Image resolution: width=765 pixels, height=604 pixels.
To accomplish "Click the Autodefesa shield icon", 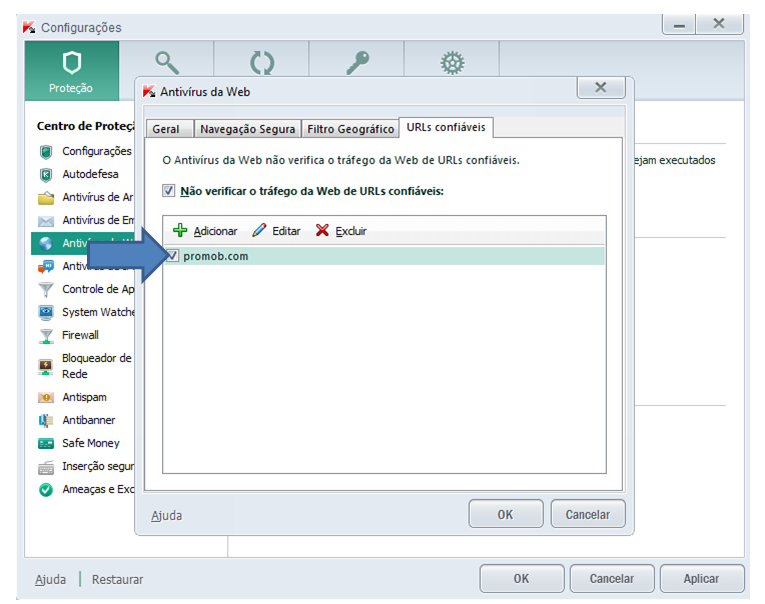I will click(x=46, y=174).
